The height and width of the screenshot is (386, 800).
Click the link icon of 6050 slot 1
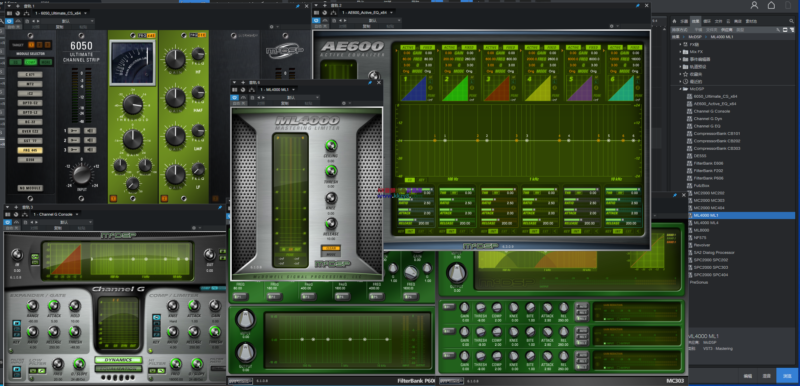[74, 131]
